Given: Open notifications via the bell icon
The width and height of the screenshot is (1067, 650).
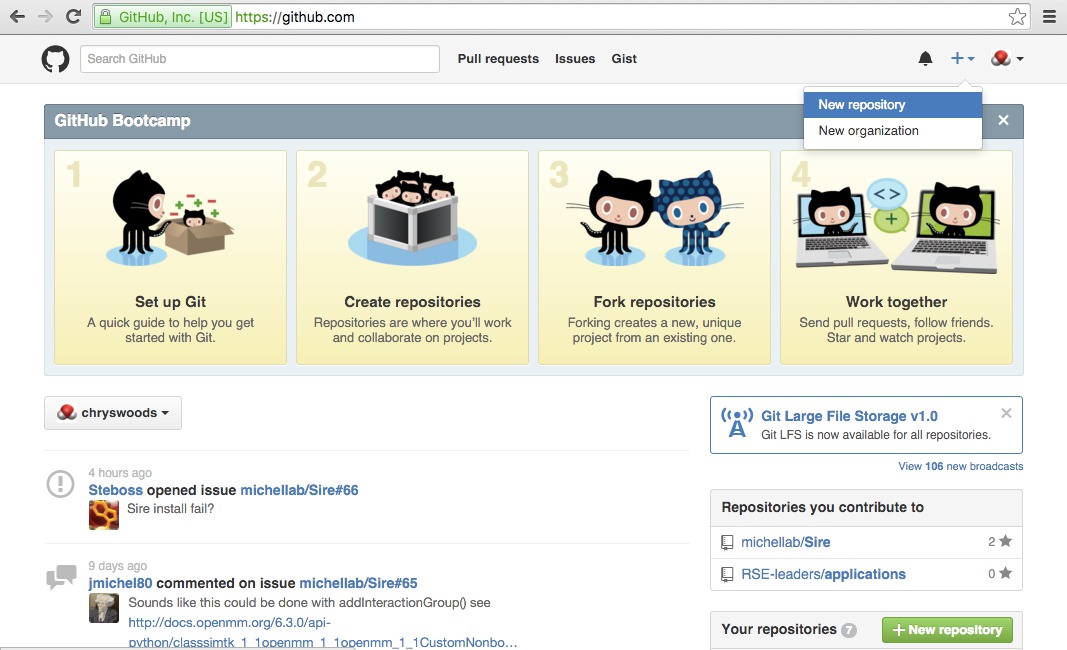Looking at the screenshot, I should pyautogui.click(x=925, y=59).
